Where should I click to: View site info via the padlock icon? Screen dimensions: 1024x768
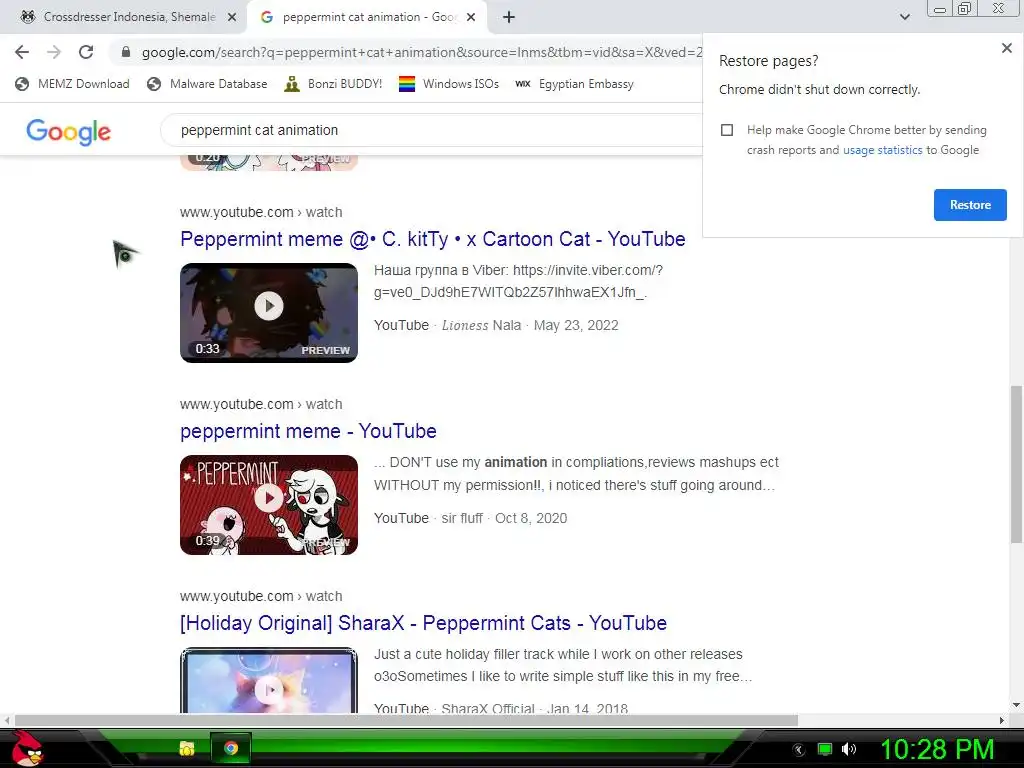pyautogui.click(x=126, y=52)
